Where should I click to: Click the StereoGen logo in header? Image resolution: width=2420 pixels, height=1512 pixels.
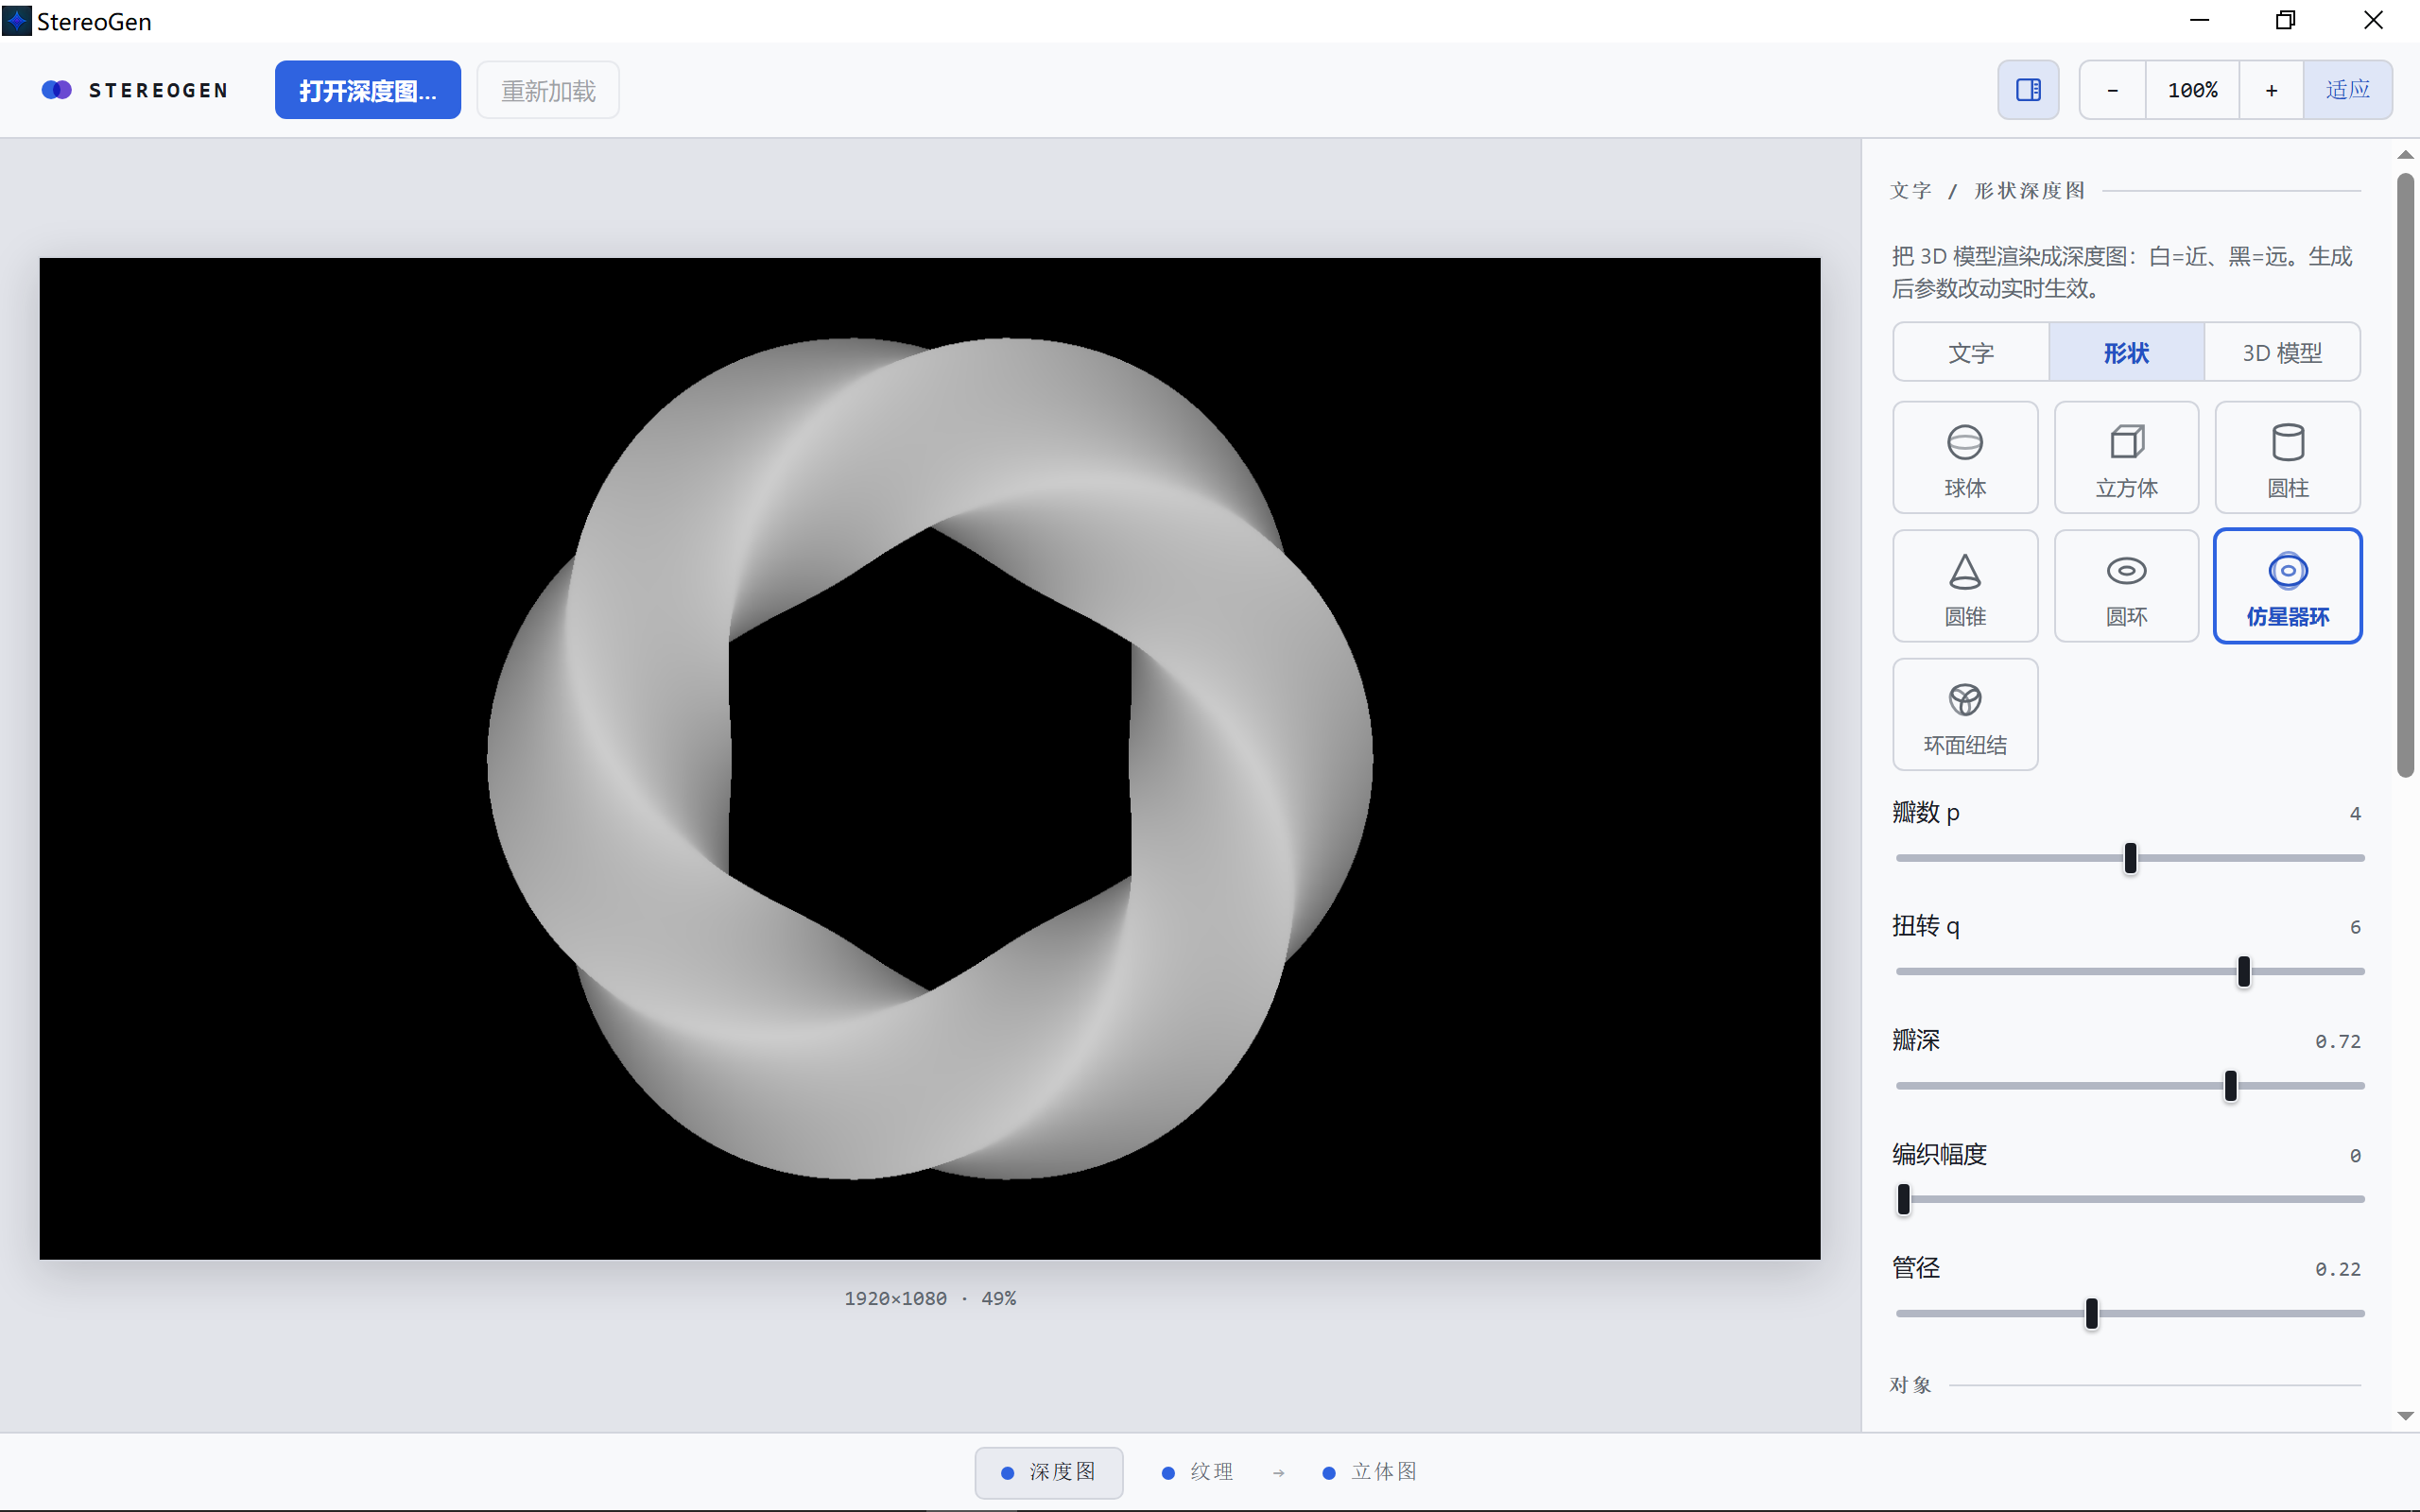135,90
